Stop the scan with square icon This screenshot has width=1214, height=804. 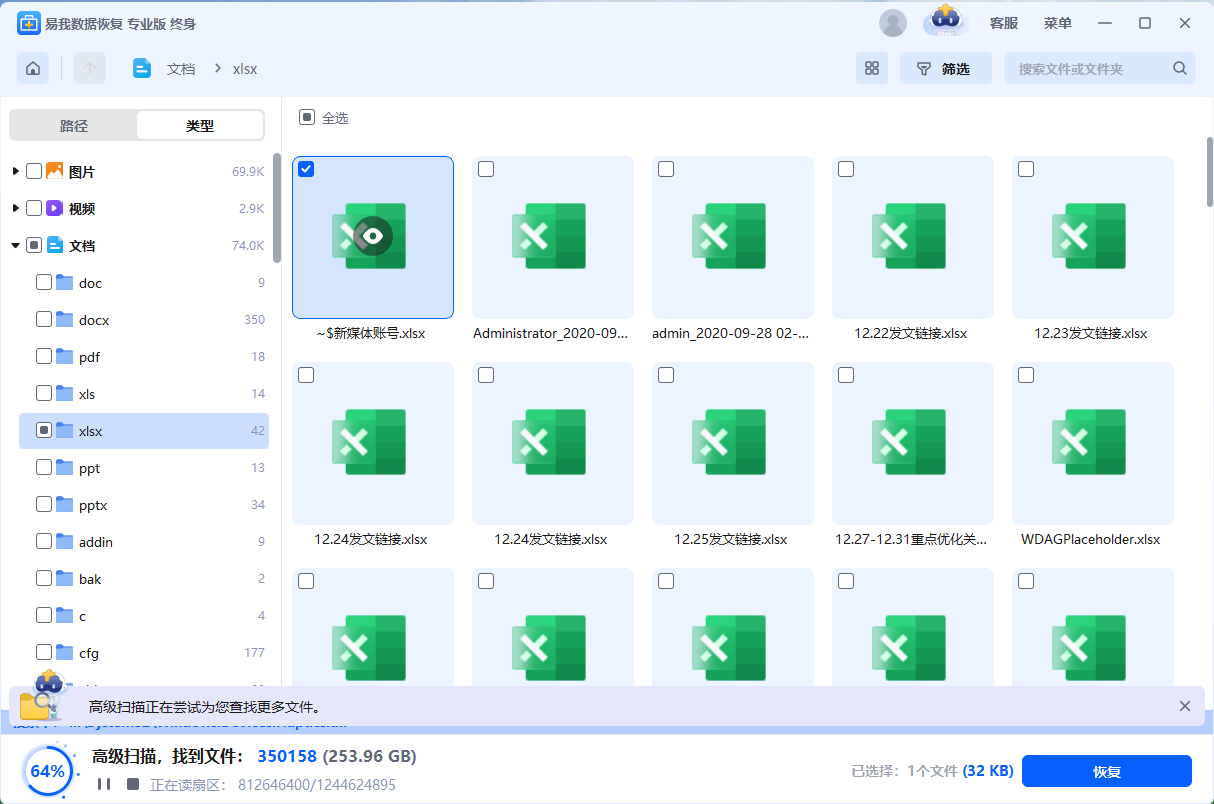[x=133, y=784]
